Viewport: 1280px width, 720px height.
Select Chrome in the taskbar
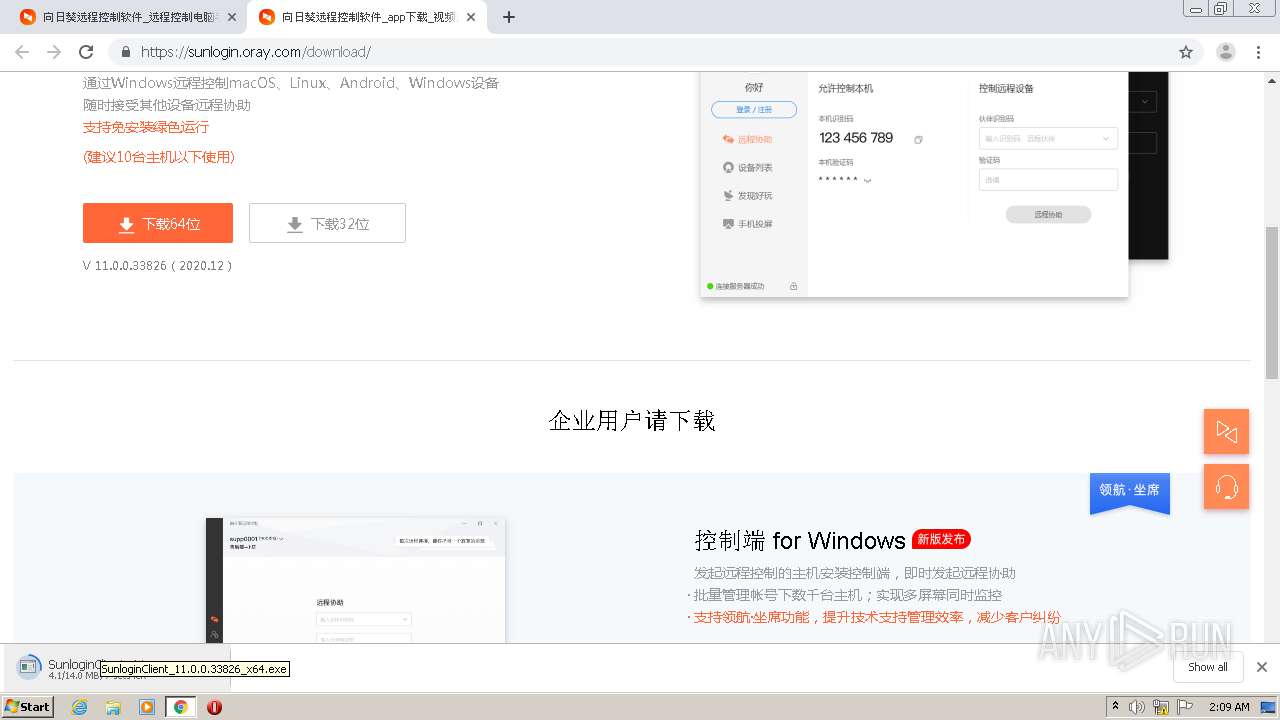tap(180, 707)
